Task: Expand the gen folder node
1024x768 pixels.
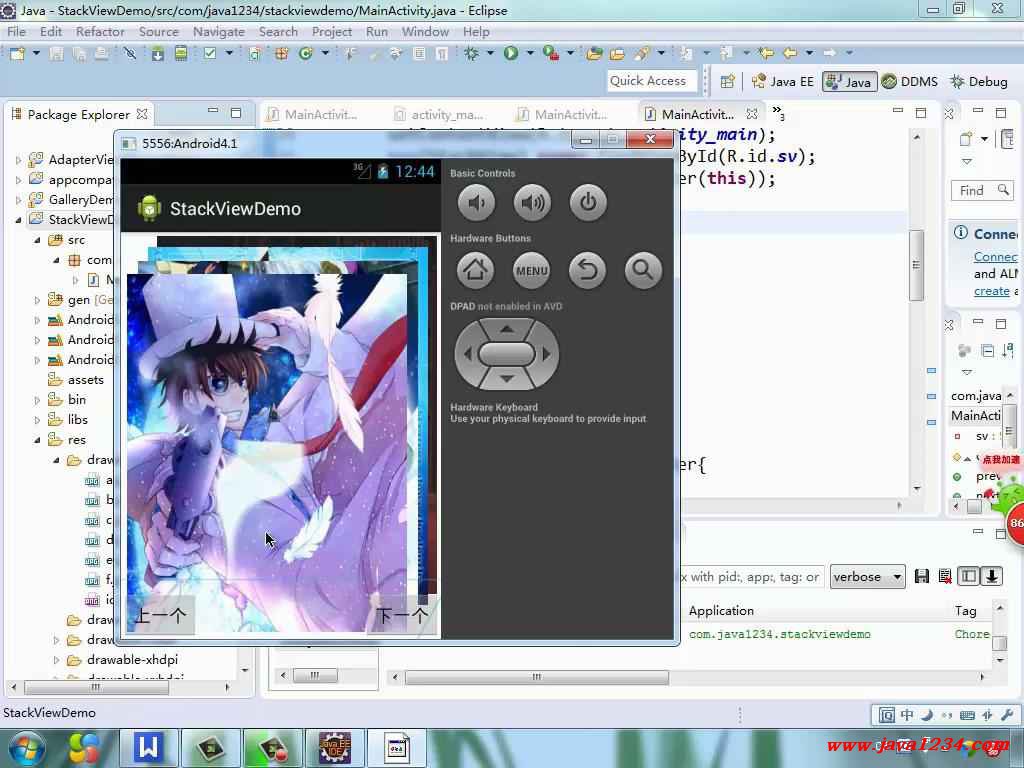Action: click(37, 300)
